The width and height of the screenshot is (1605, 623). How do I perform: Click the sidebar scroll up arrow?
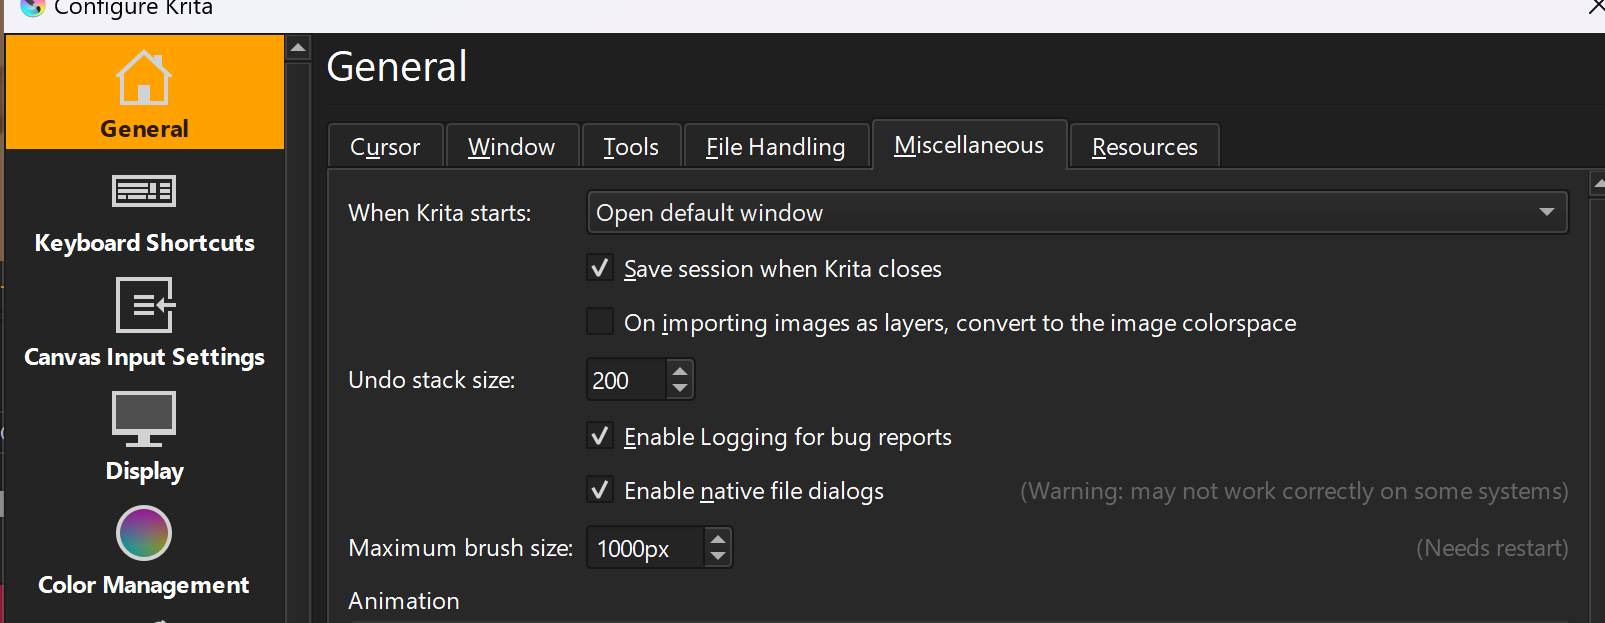[298, 47]
